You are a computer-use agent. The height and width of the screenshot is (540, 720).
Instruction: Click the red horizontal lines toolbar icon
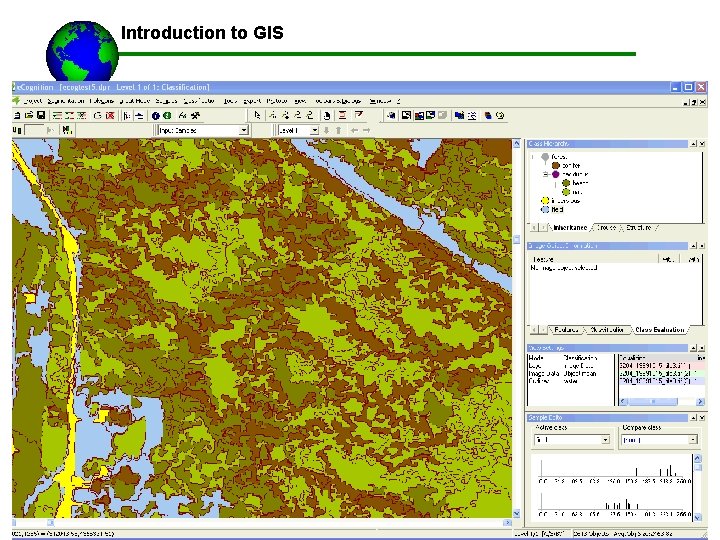(x=342, y=115)
